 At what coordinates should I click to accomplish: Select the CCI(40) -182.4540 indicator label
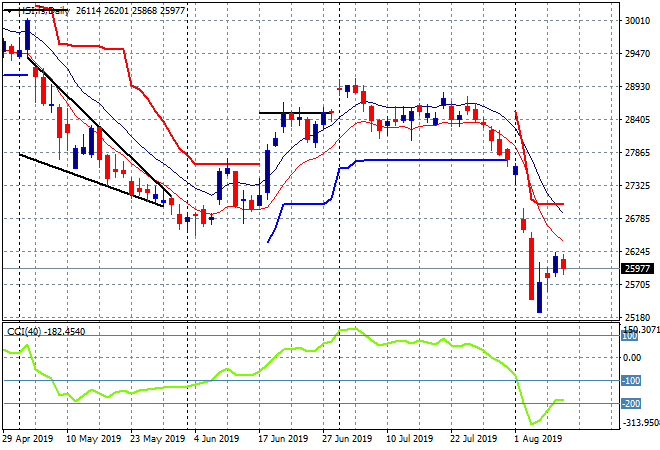(46, 332)
